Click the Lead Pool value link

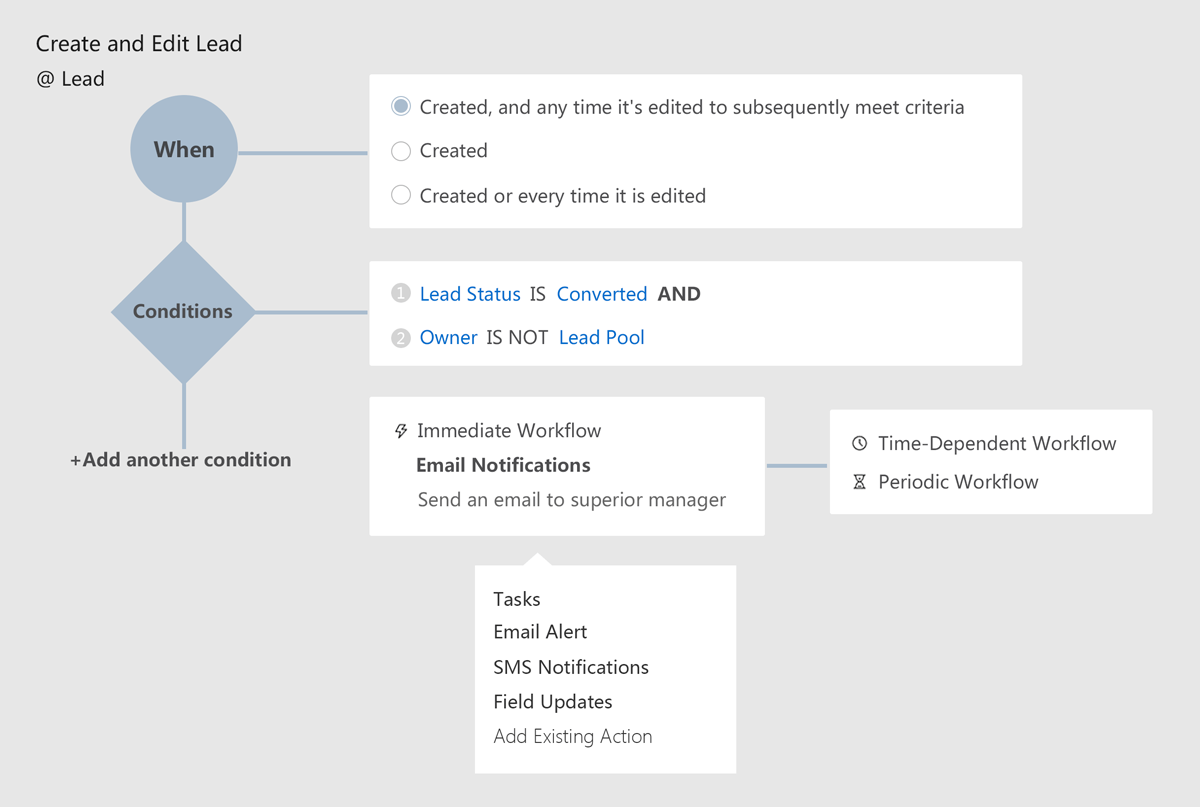tap(601, 338)
